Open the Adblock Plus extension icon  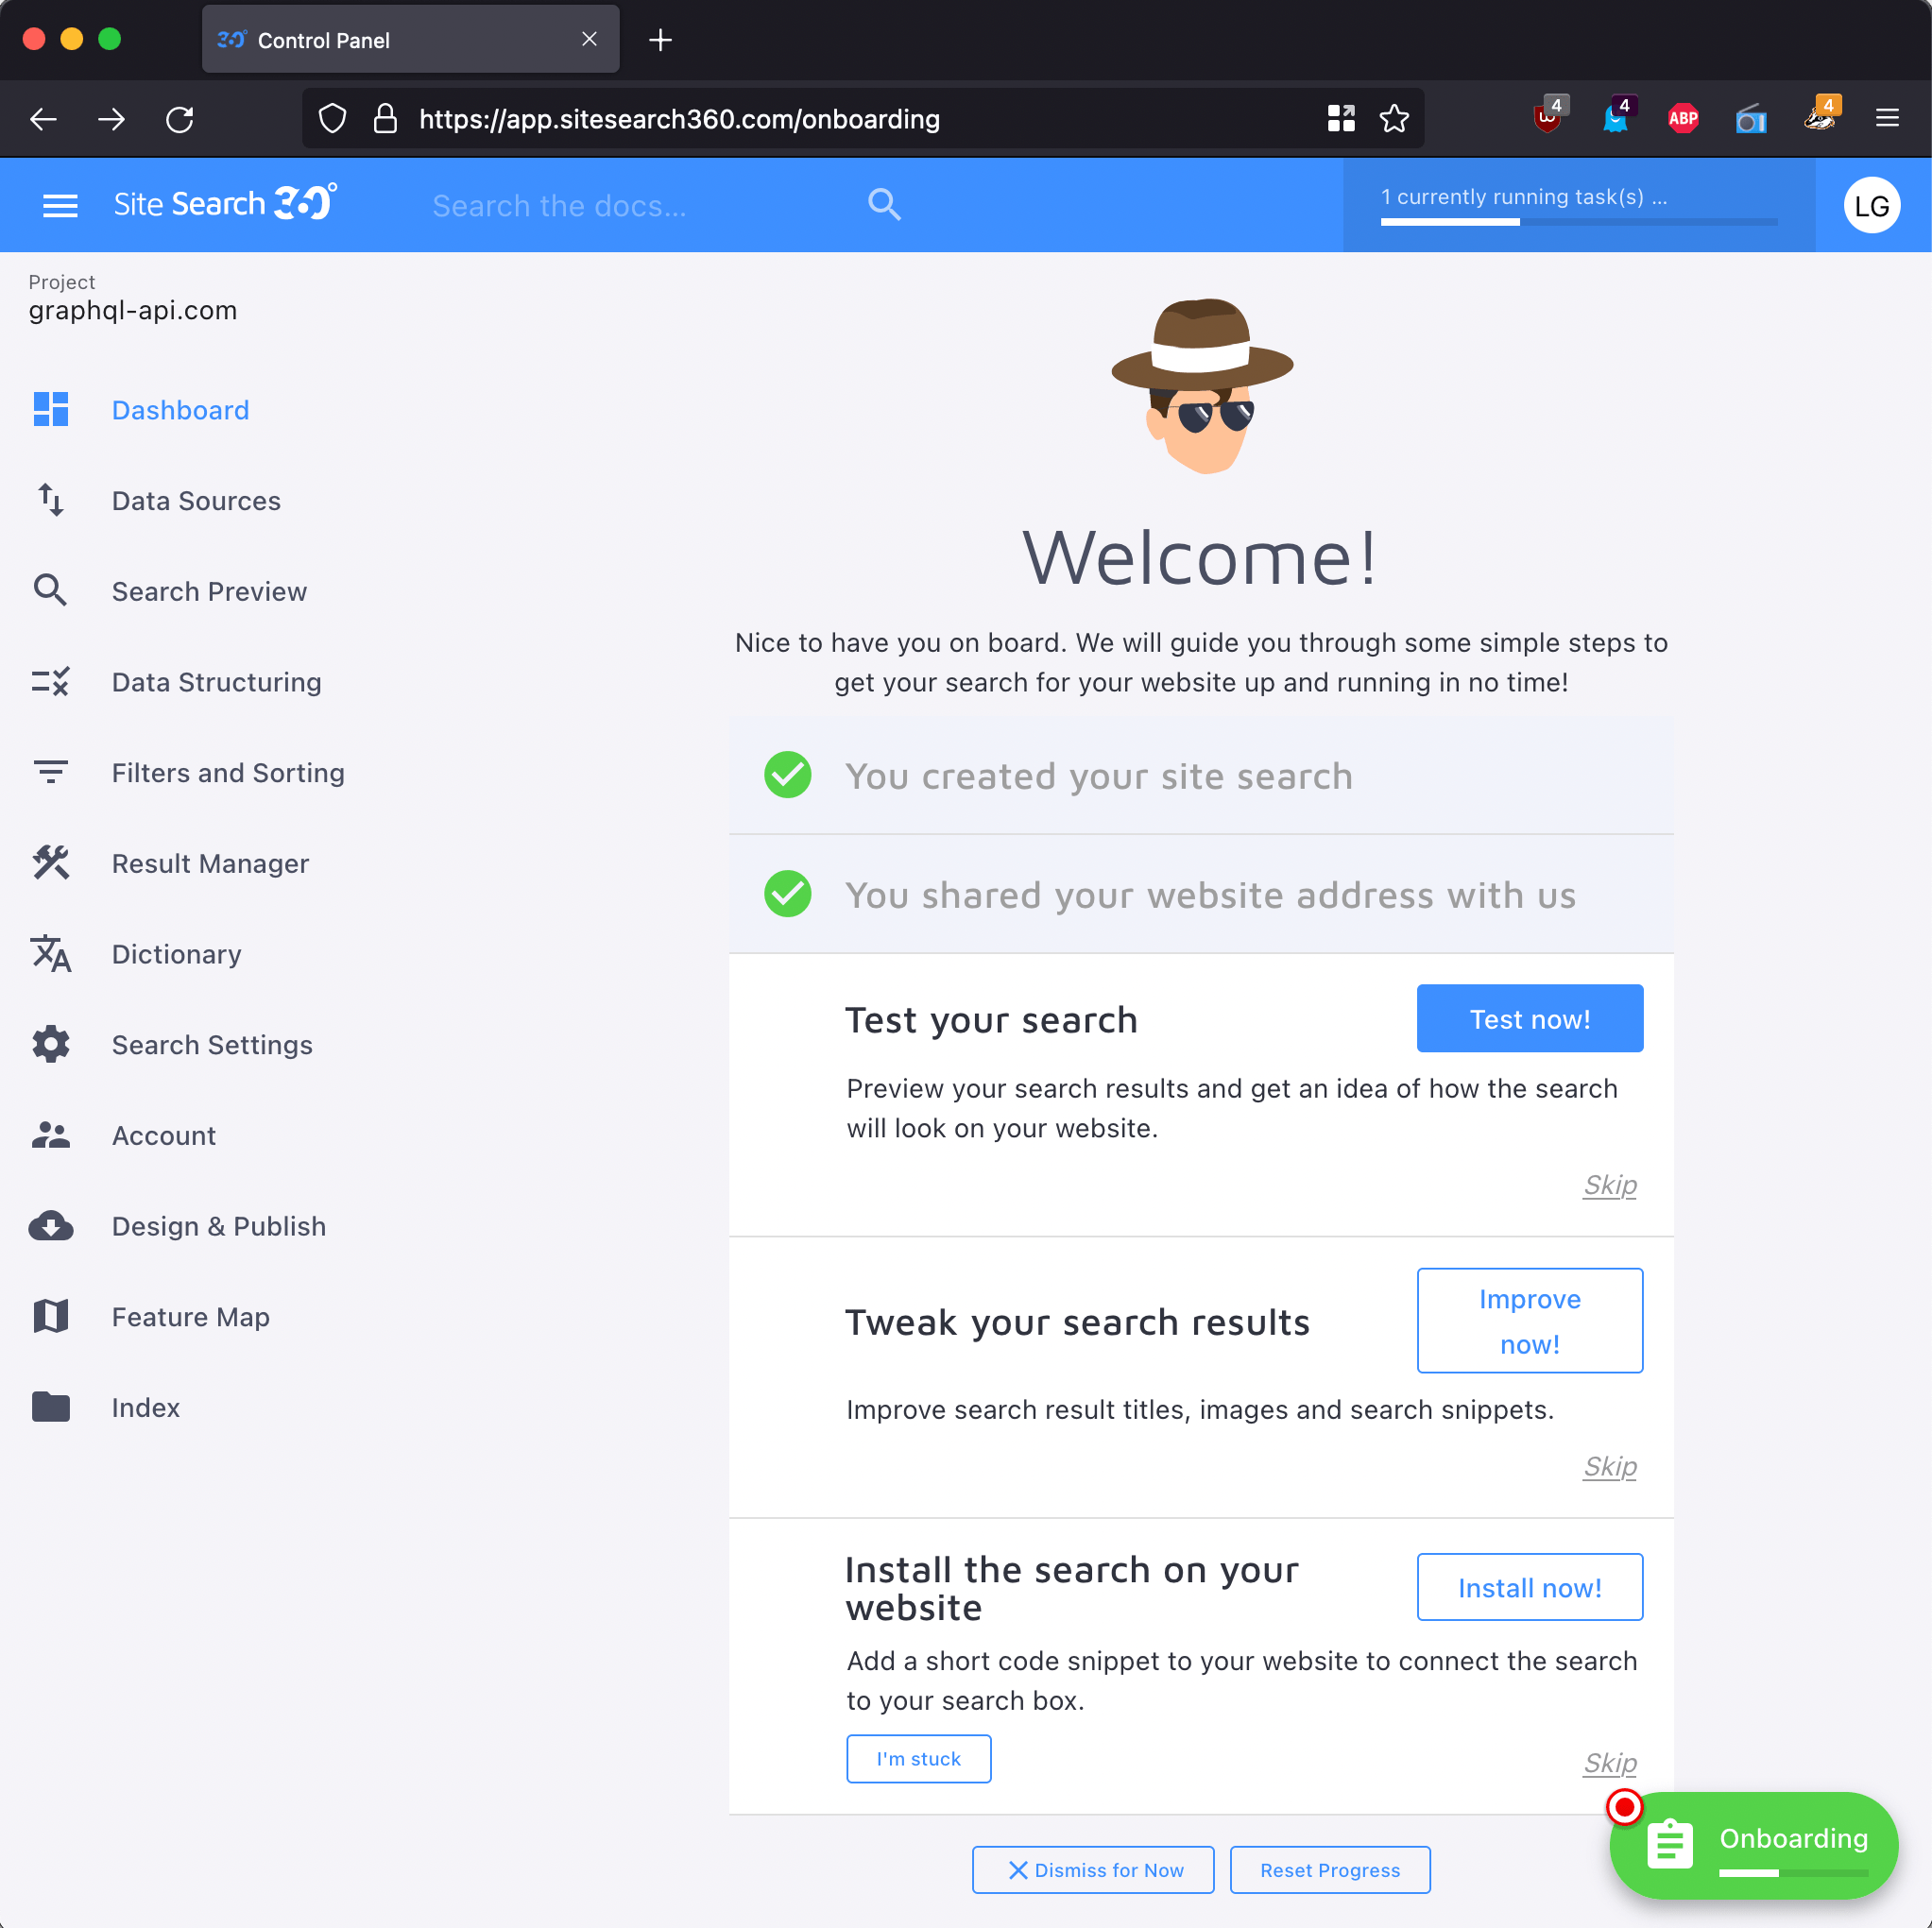coord(1683,117)
